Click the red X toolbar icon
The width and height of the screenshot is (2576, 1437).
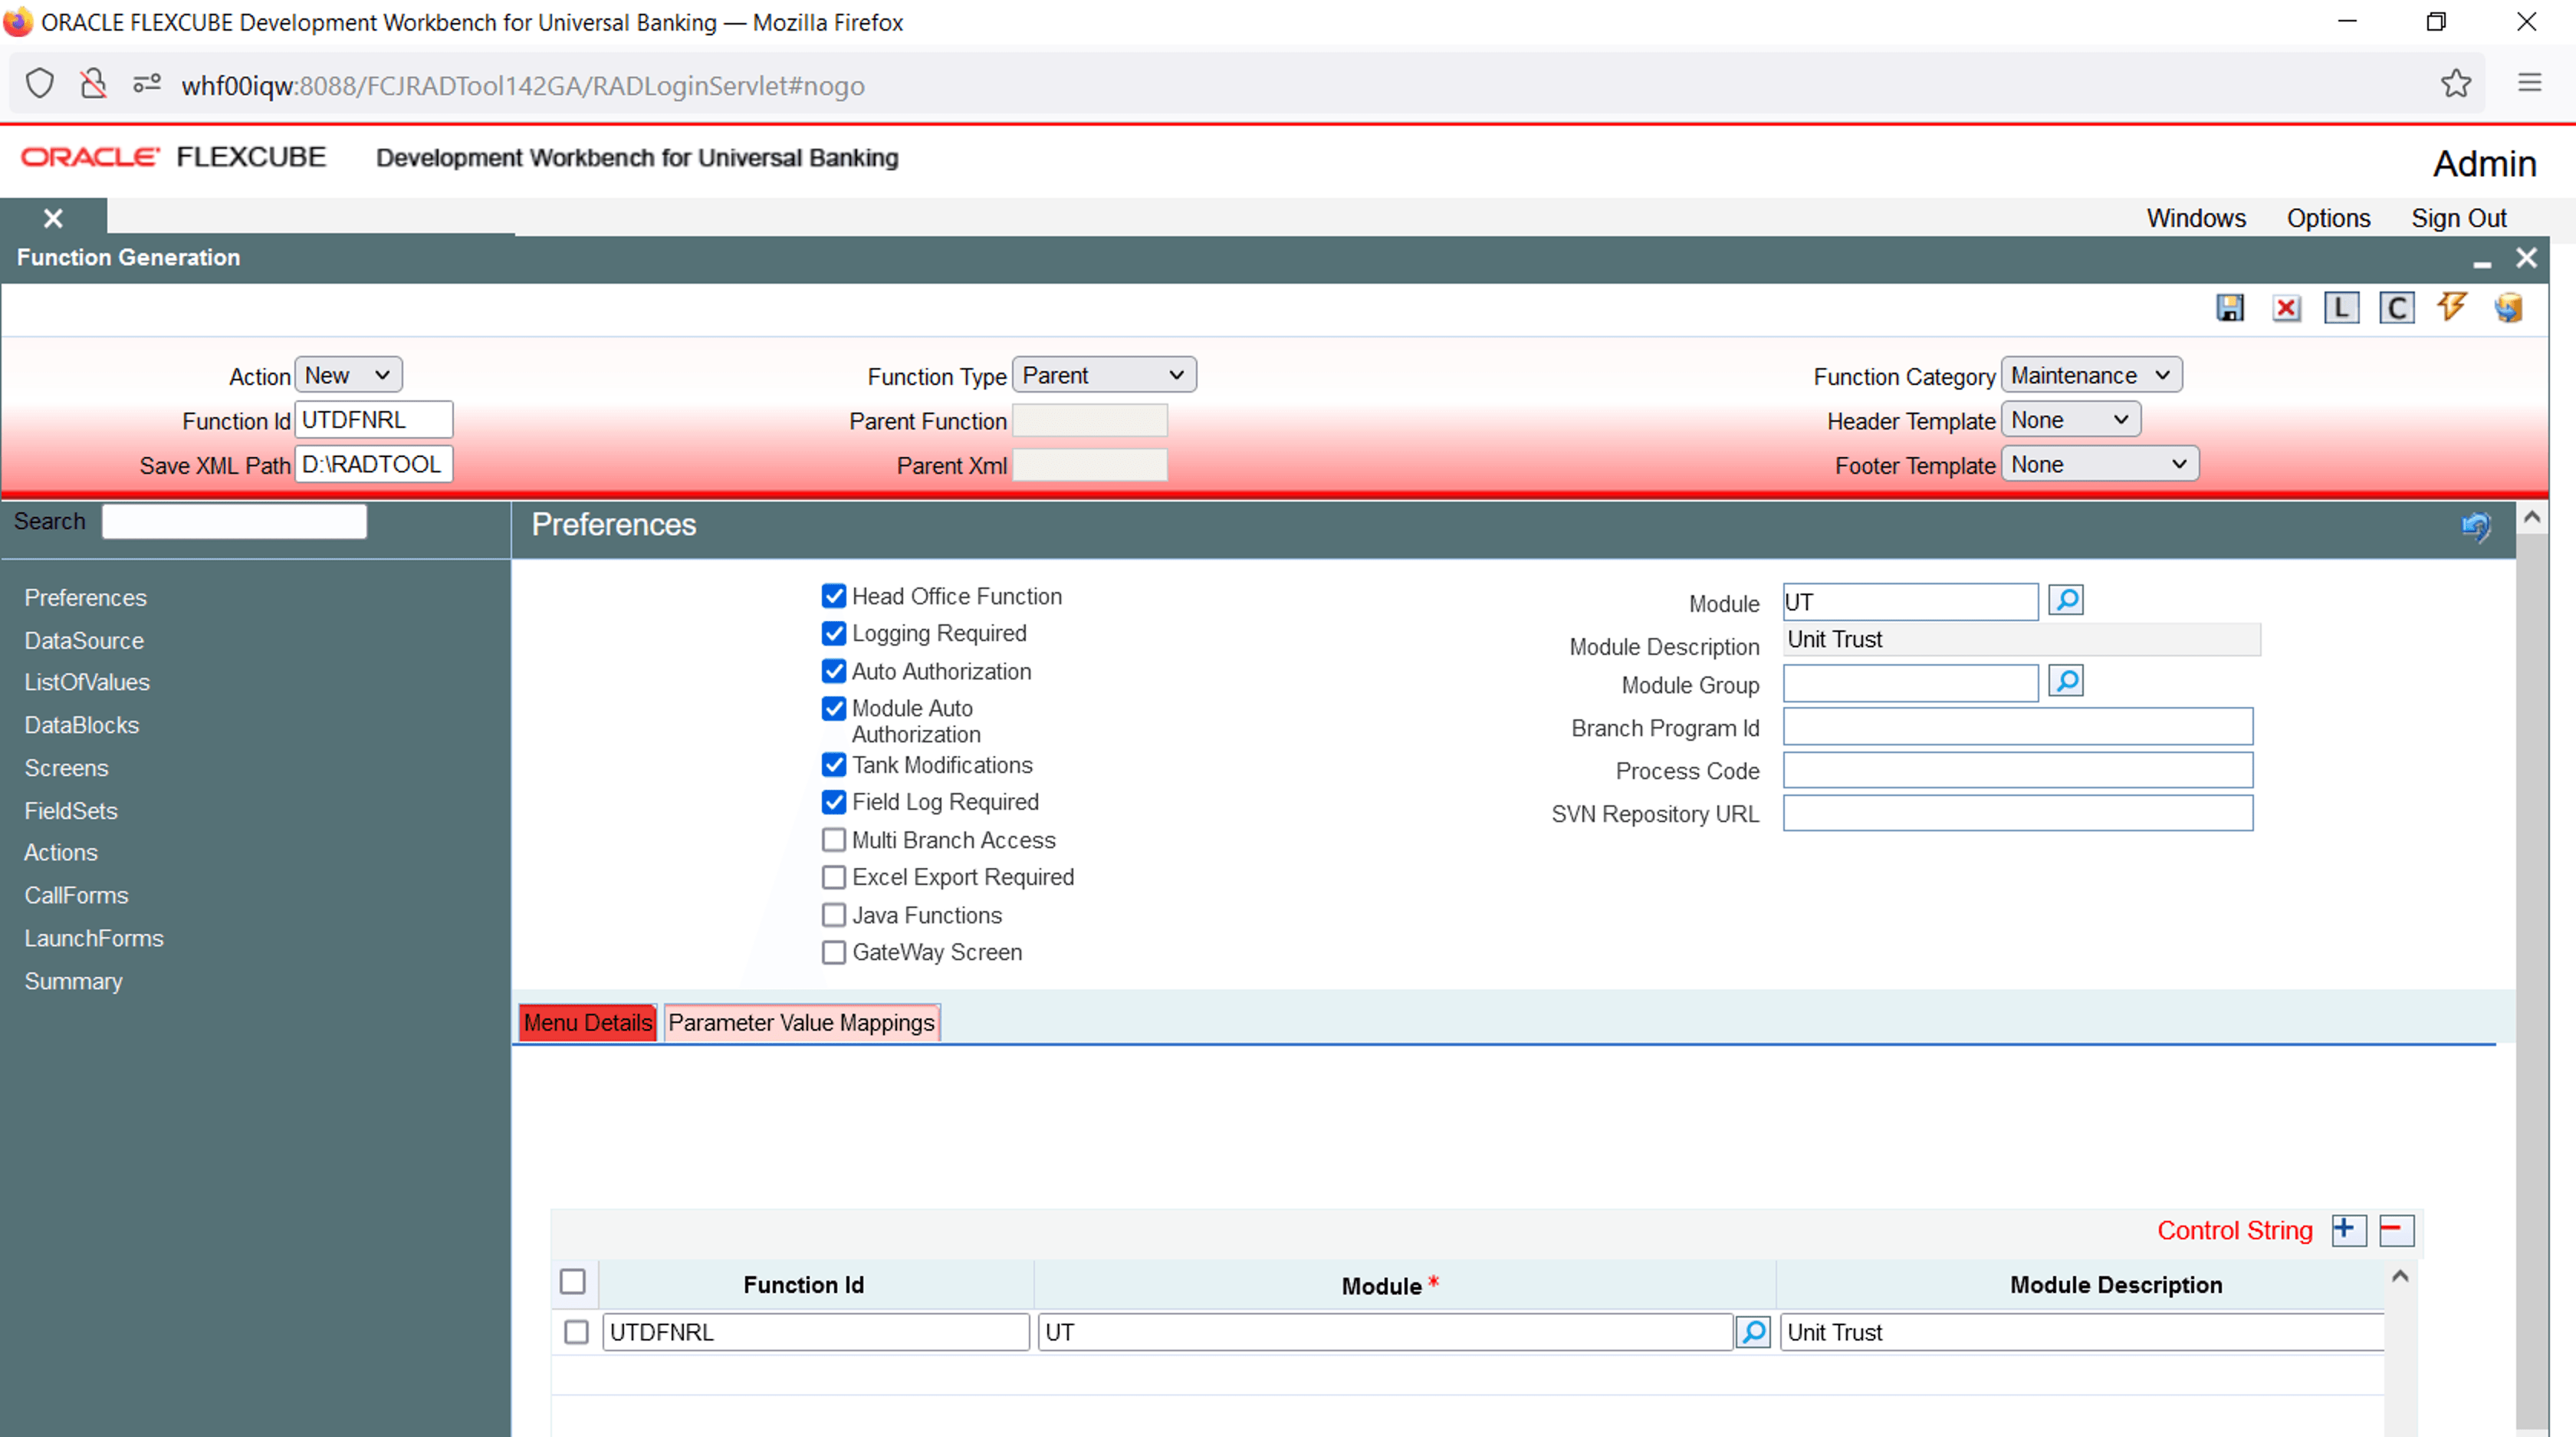2286,308
